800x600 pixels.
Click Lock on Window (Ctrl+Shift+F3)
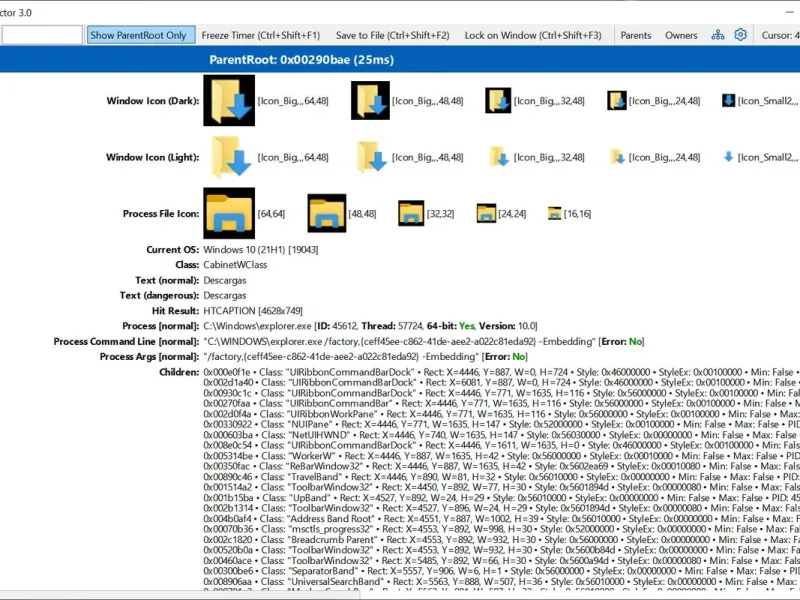533,35
